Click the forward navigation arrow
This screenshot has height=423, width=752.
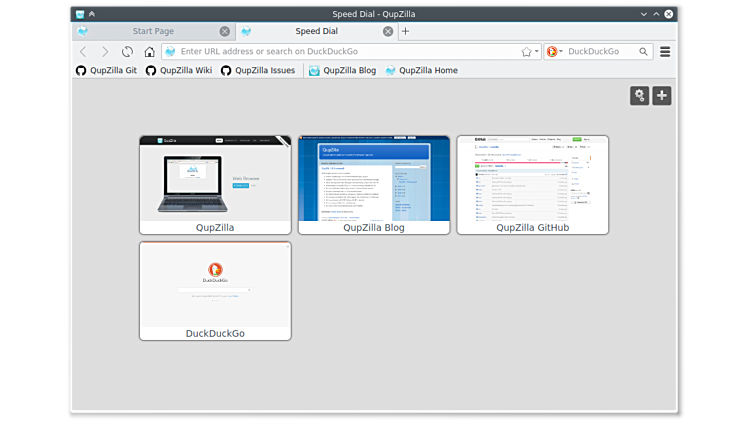(105, 52)
